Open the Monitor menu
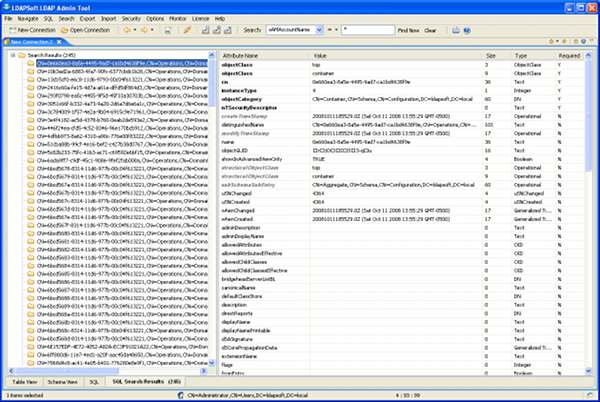600x402 pixels. pos(178,18)
